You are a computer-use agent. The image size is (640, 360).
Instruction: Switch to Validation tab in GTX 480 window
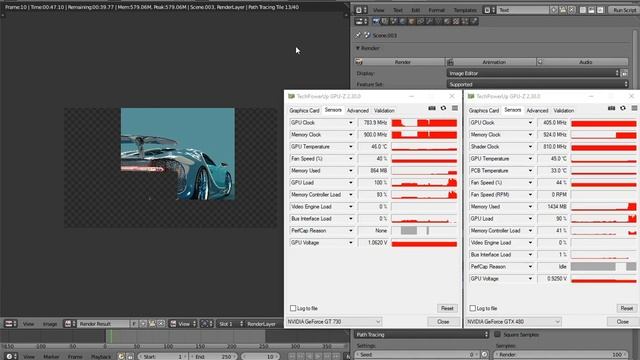pyautogui.click(x=564, y=111)
